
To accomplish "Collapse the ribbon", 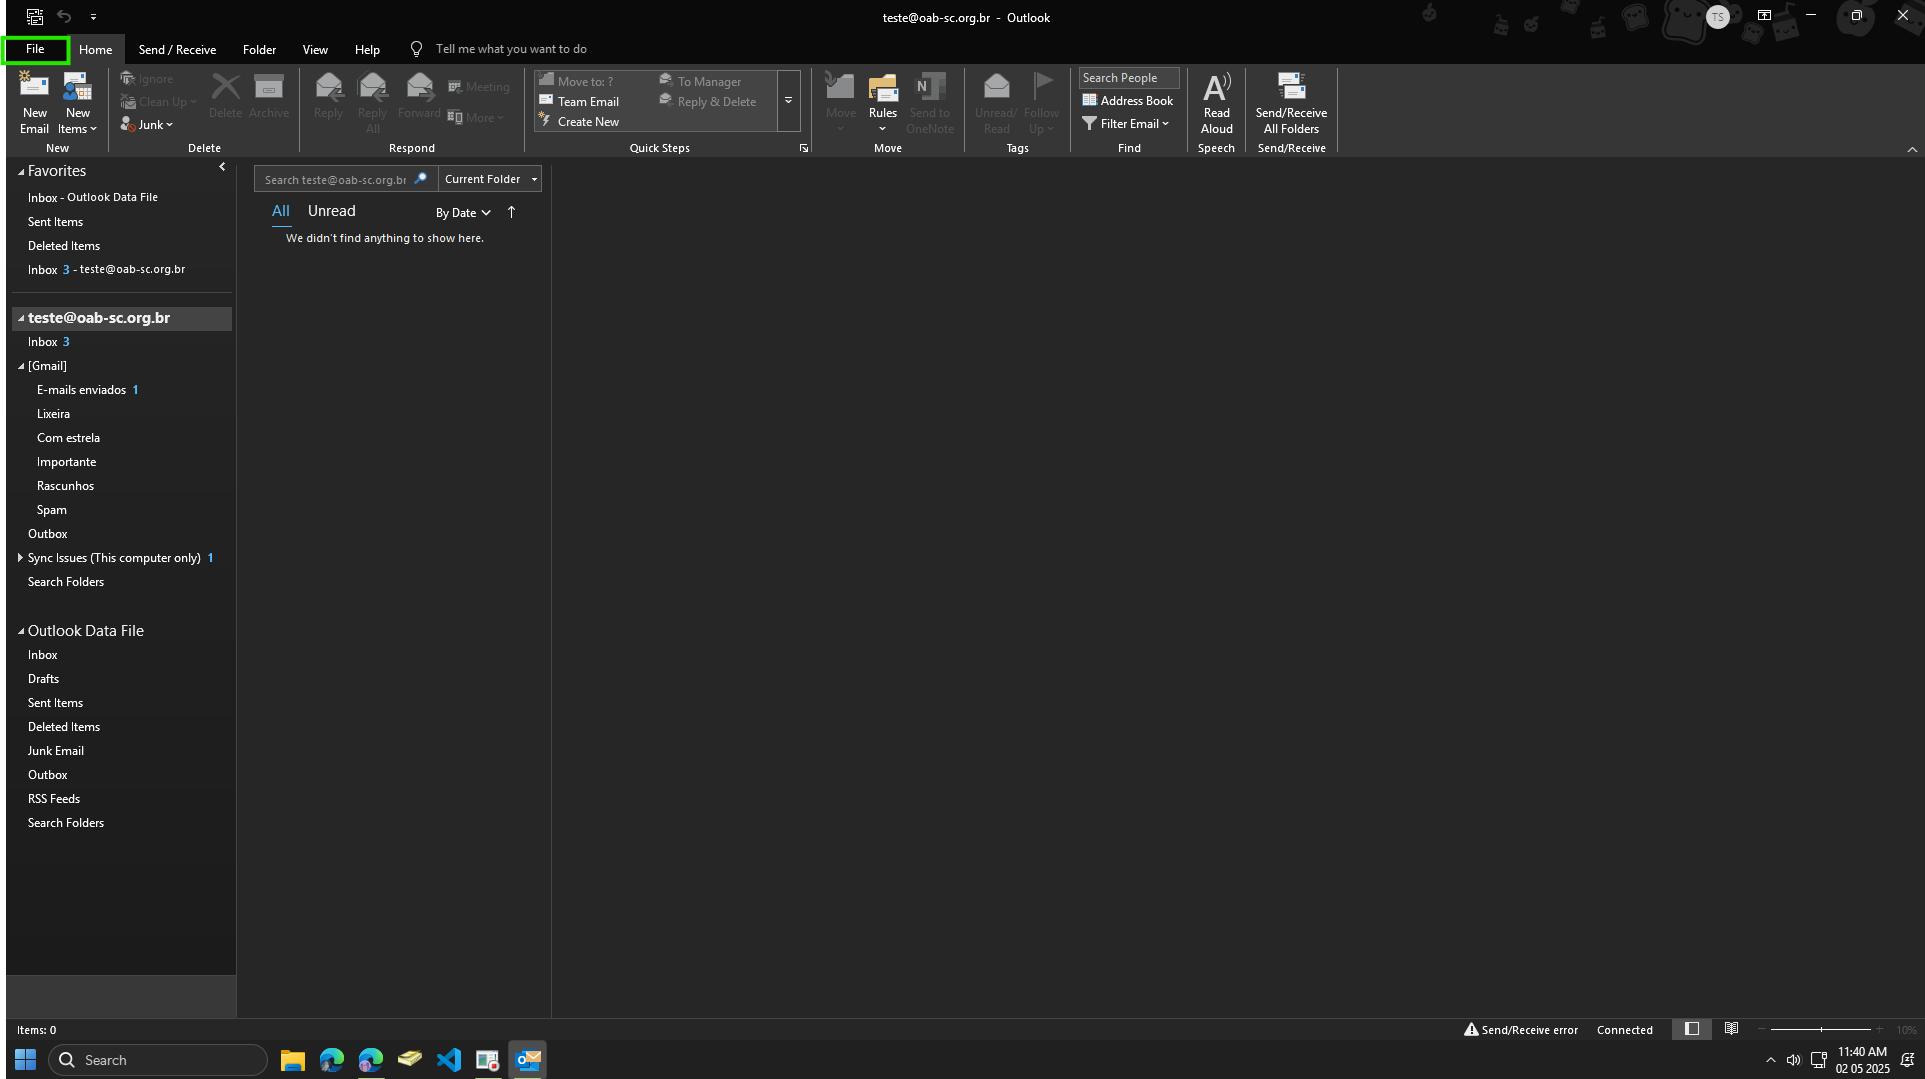I will 1912,149.
